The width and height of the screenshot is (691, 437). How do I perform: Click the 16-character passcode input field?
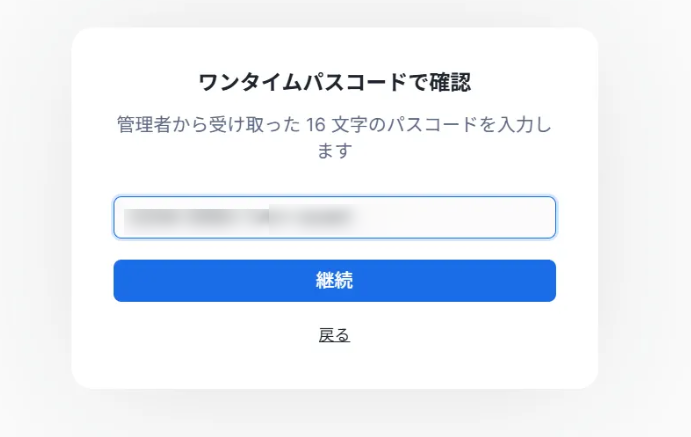334,217
